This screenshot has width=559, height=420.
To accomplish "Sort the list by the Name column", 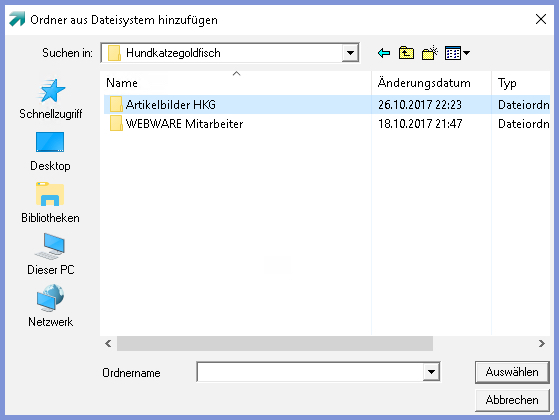I will click(x=236, y=83).
